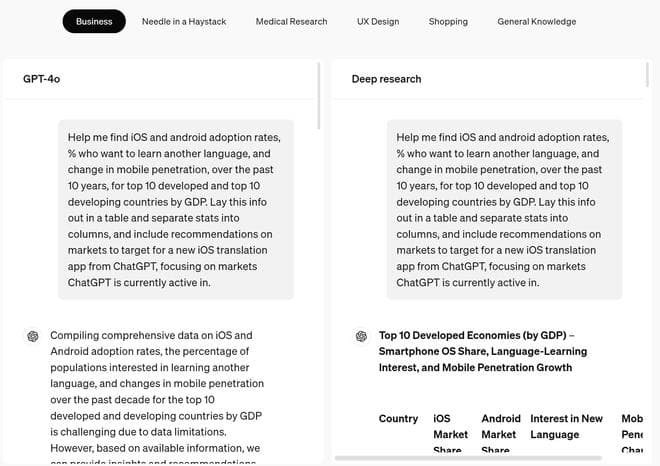Screen dimensions: 660x466
Task: Click the Deep research panel heading
Action: (x=386, y=79)
